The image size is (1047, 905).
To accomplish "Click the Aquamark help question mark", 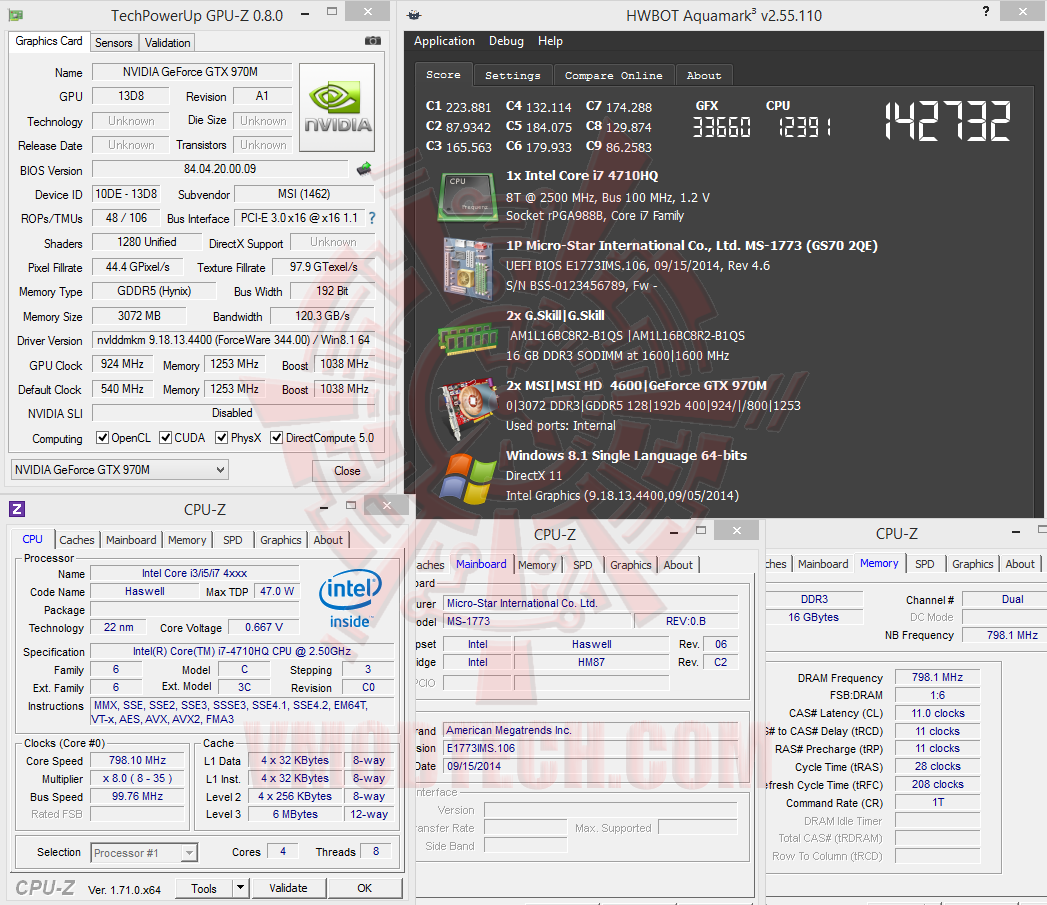I will (x=986, y=12).
